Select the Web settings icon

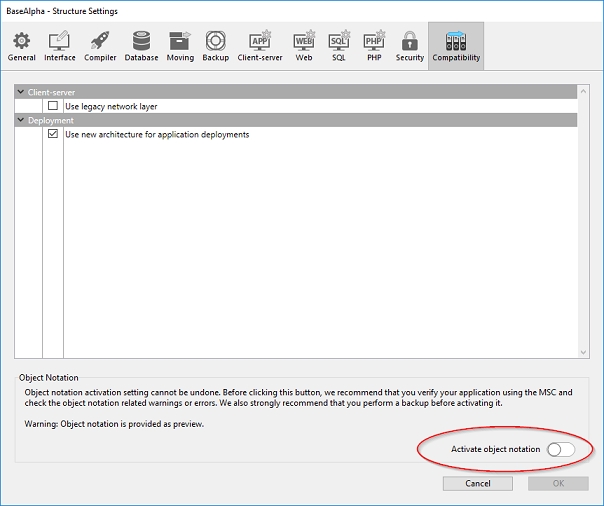click(303, 45)
